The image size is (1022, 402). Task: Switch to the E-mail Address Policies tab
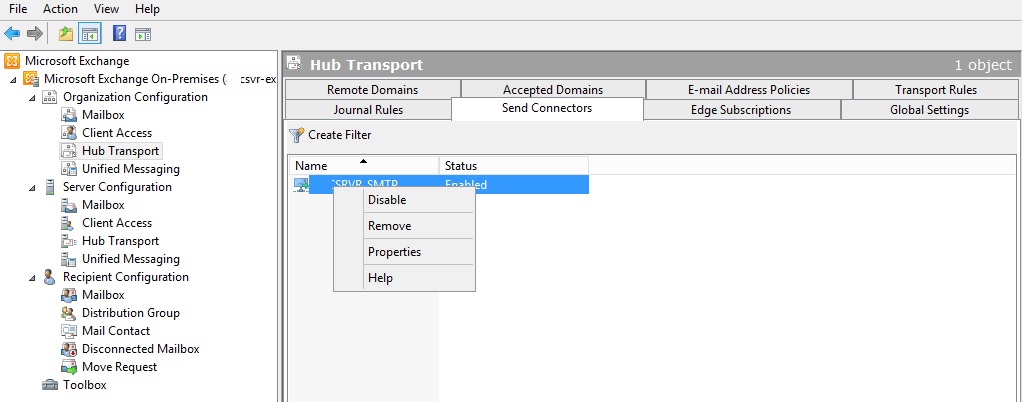pos(749,90)
